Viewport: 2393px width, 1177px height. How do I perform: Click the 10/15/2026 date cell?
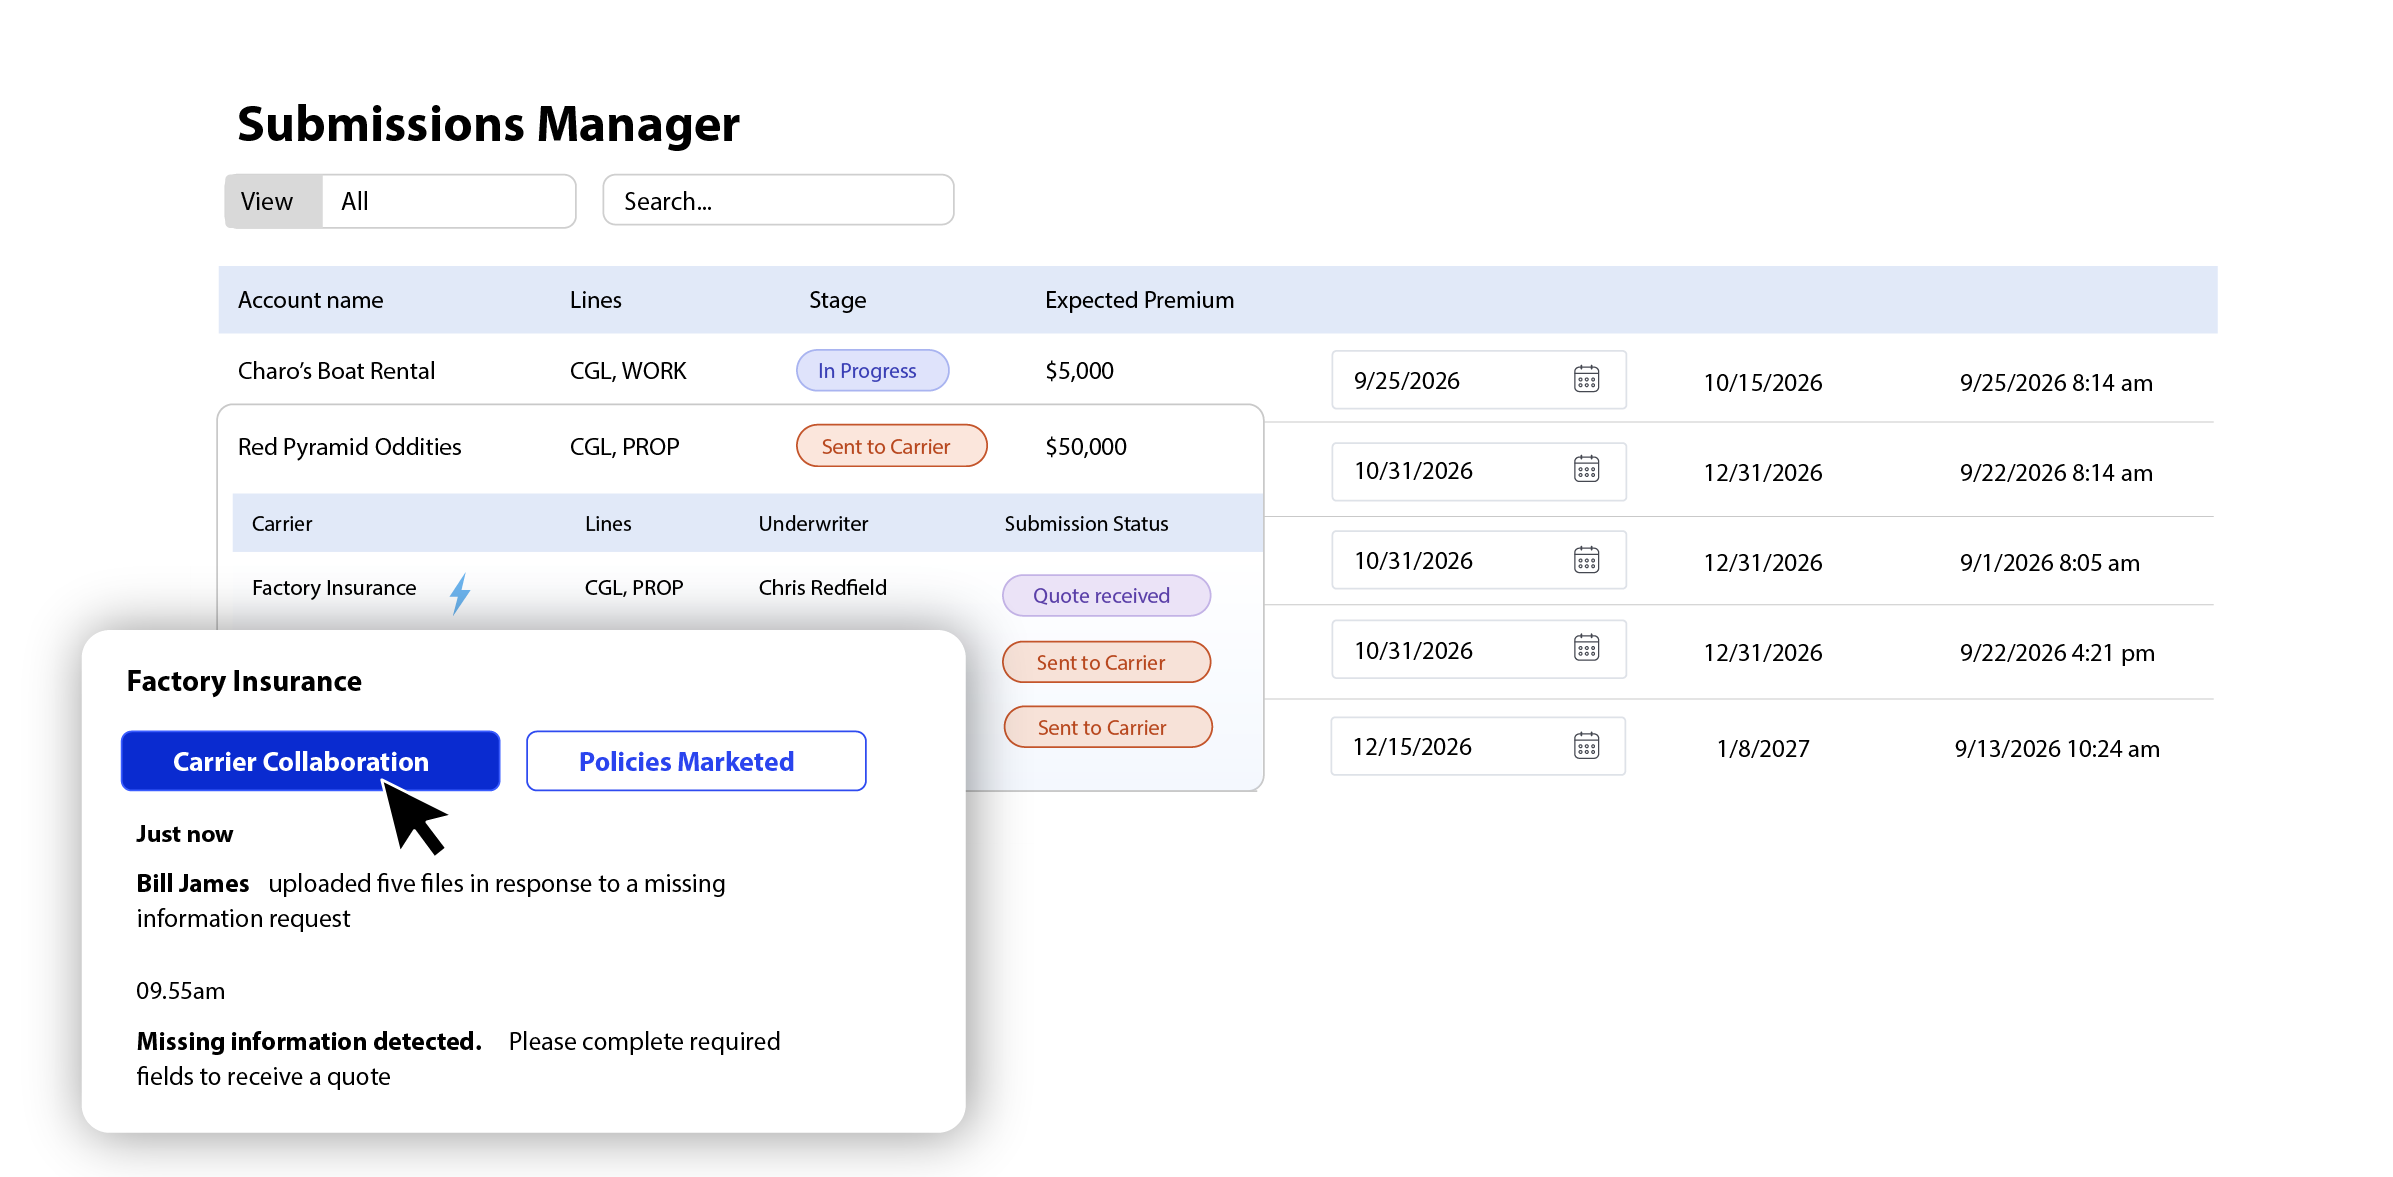point(1762,383)
